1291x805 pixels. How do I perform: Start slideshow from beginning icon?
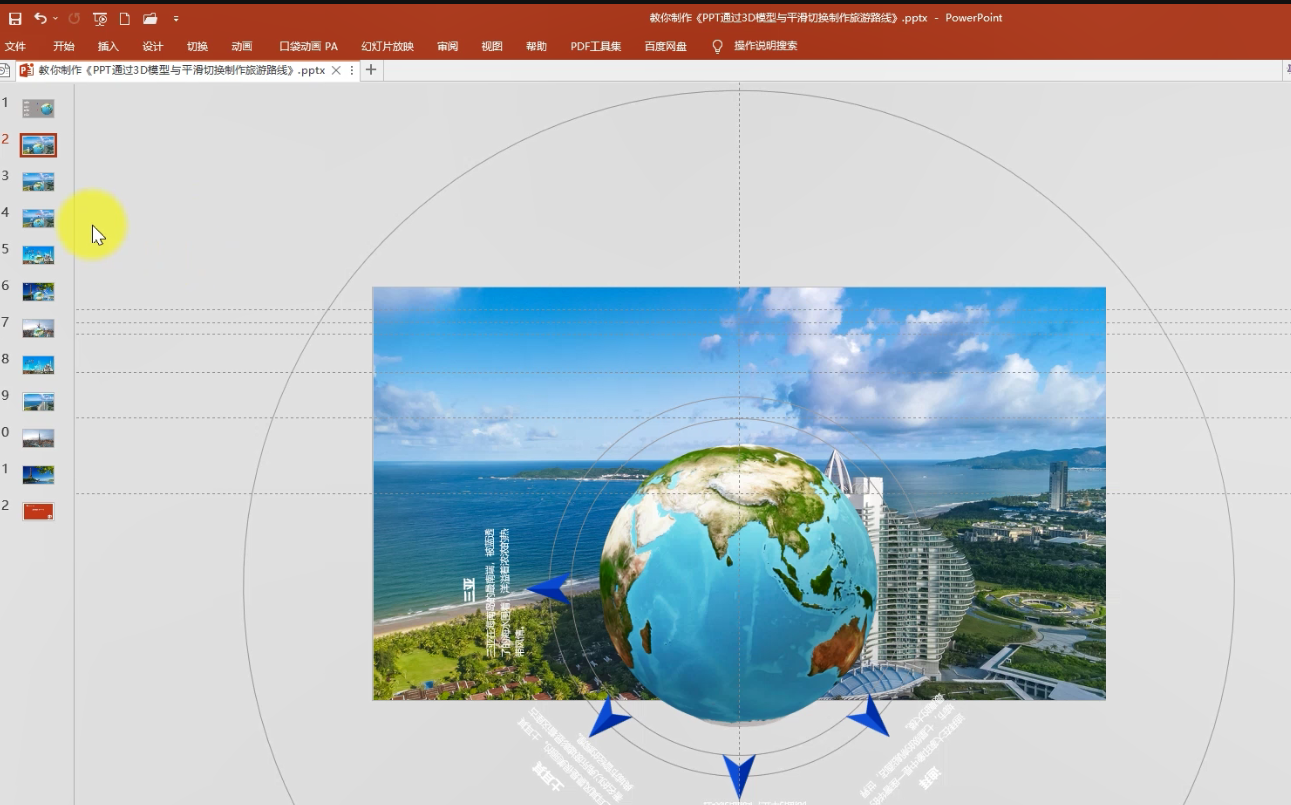click(100, 18)
